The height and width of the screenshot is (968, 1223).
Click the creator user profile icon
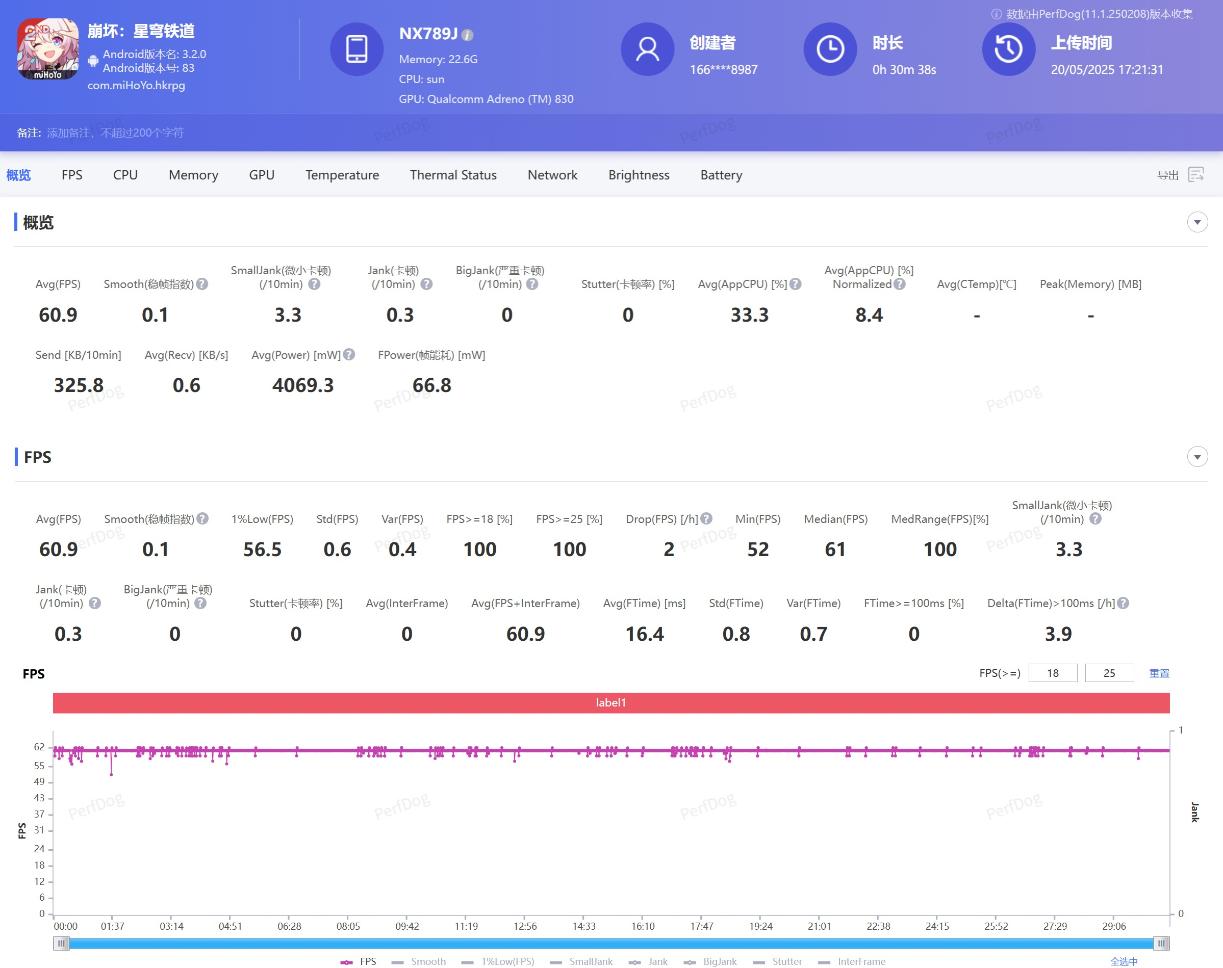pos(648,49)
